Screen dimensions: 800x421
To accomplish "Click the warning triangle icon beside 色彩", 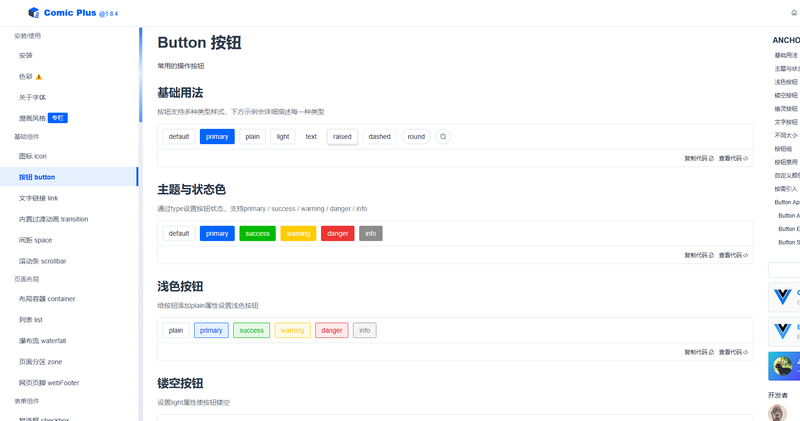I will click(x=39, y=77).
